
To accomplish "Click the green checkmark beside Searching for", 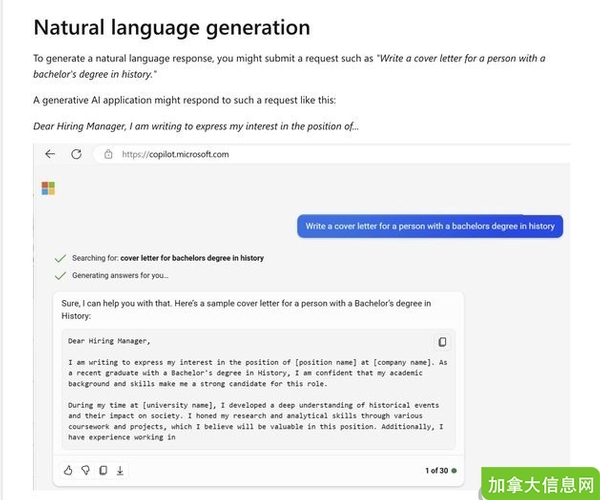I will (61, 258).
